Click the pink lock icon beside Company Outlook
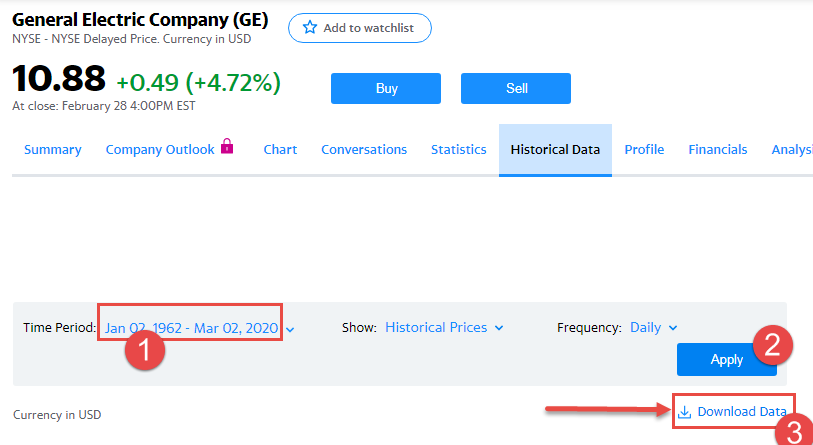The height and width of the screenshot is (445, 813). [227, 148]
